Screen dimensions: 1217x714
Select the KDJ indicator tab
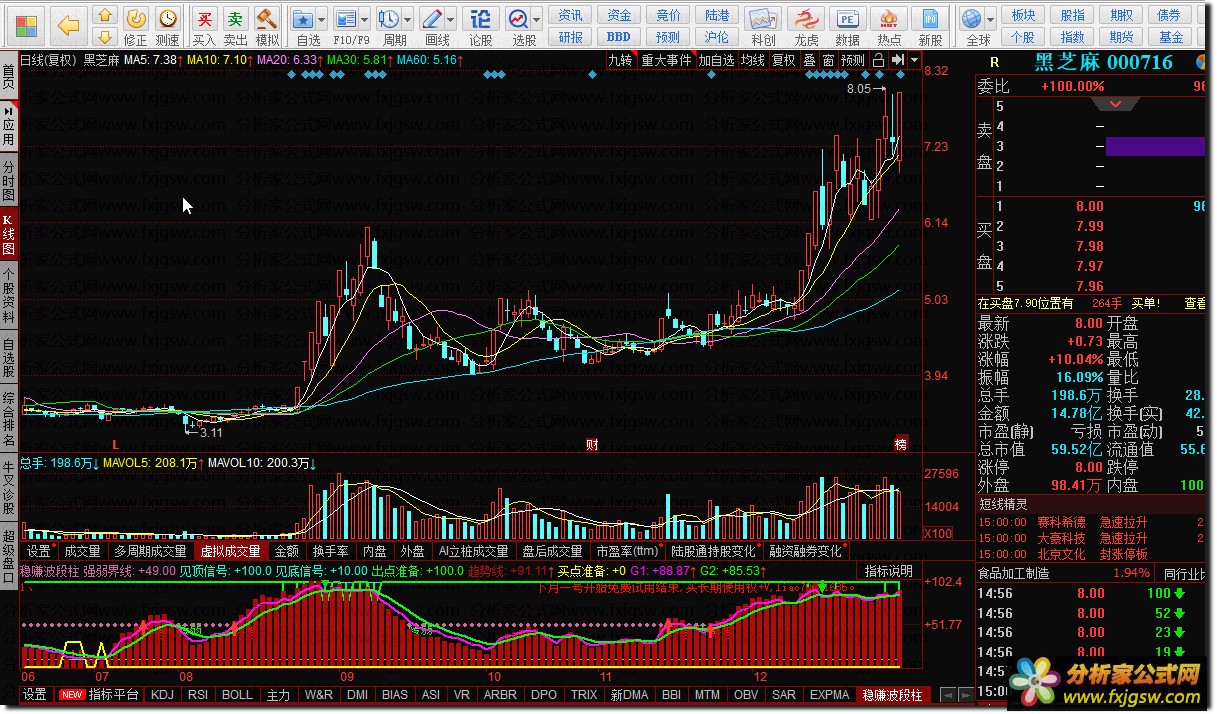[162, 695]
